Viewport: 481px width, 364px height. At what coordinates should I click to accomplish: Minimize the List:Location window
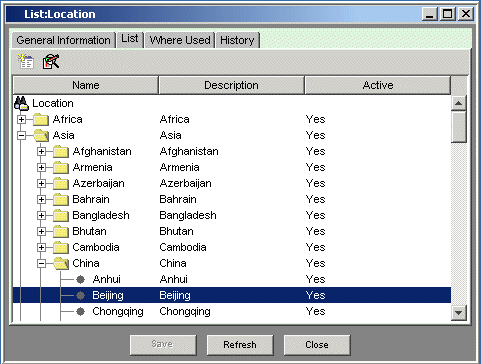430,14
